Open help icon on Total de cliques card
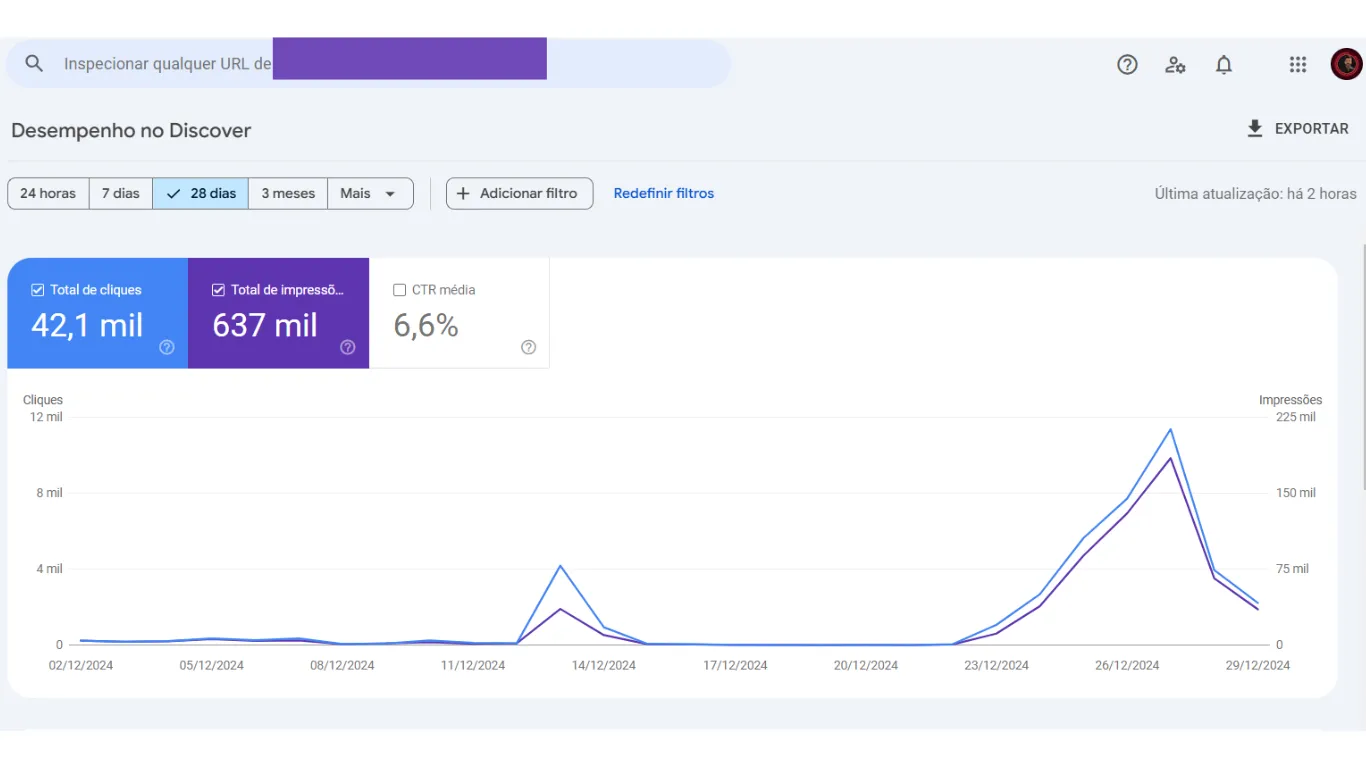The height and width of the screenshot is (768, 1366). 167,348
